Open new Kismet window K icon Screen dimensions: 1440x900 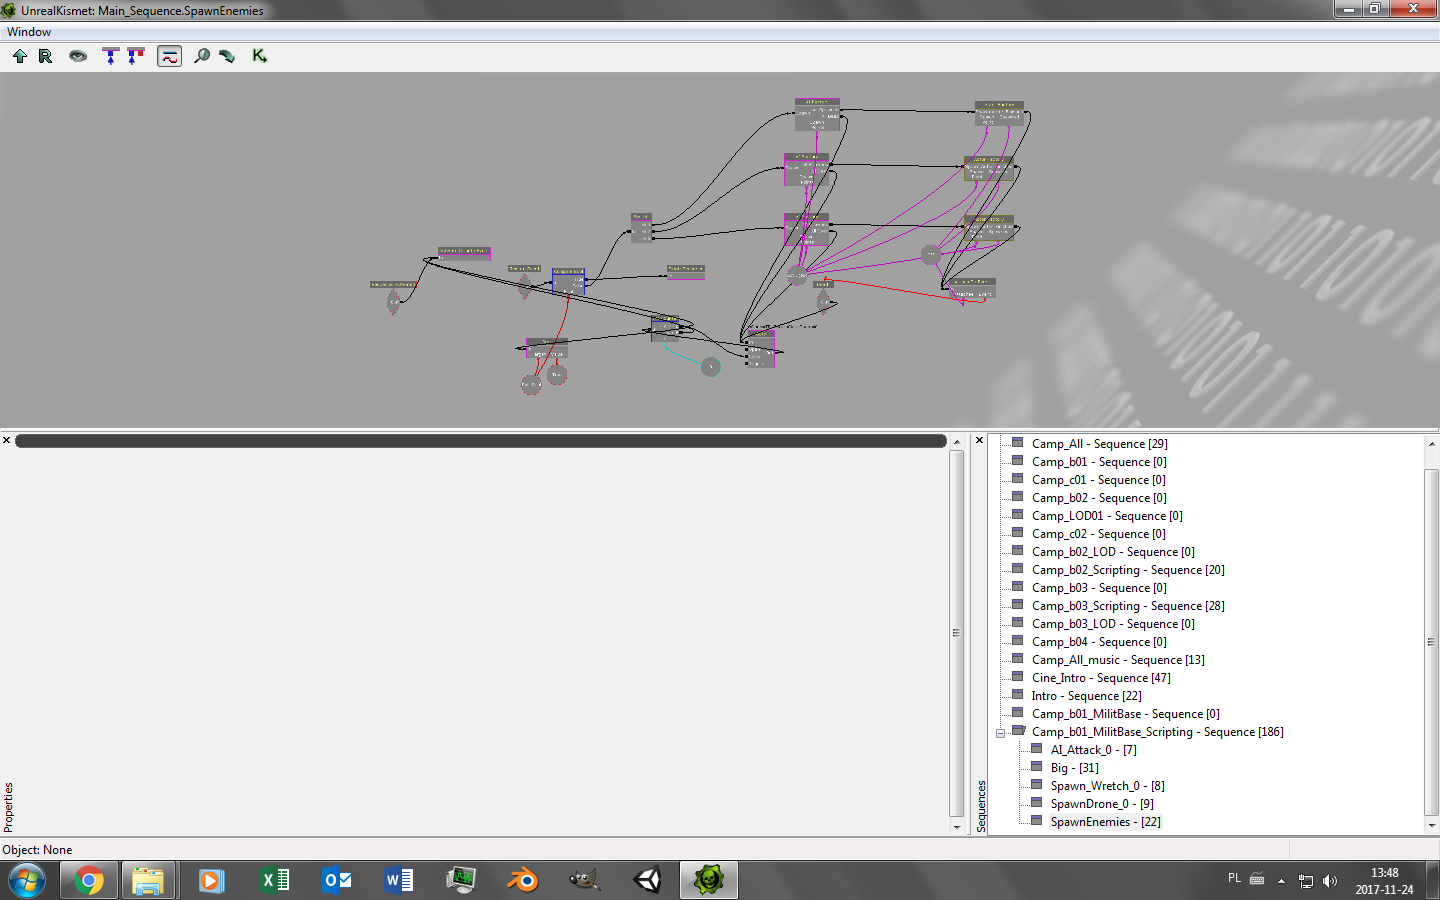(259, 56)
